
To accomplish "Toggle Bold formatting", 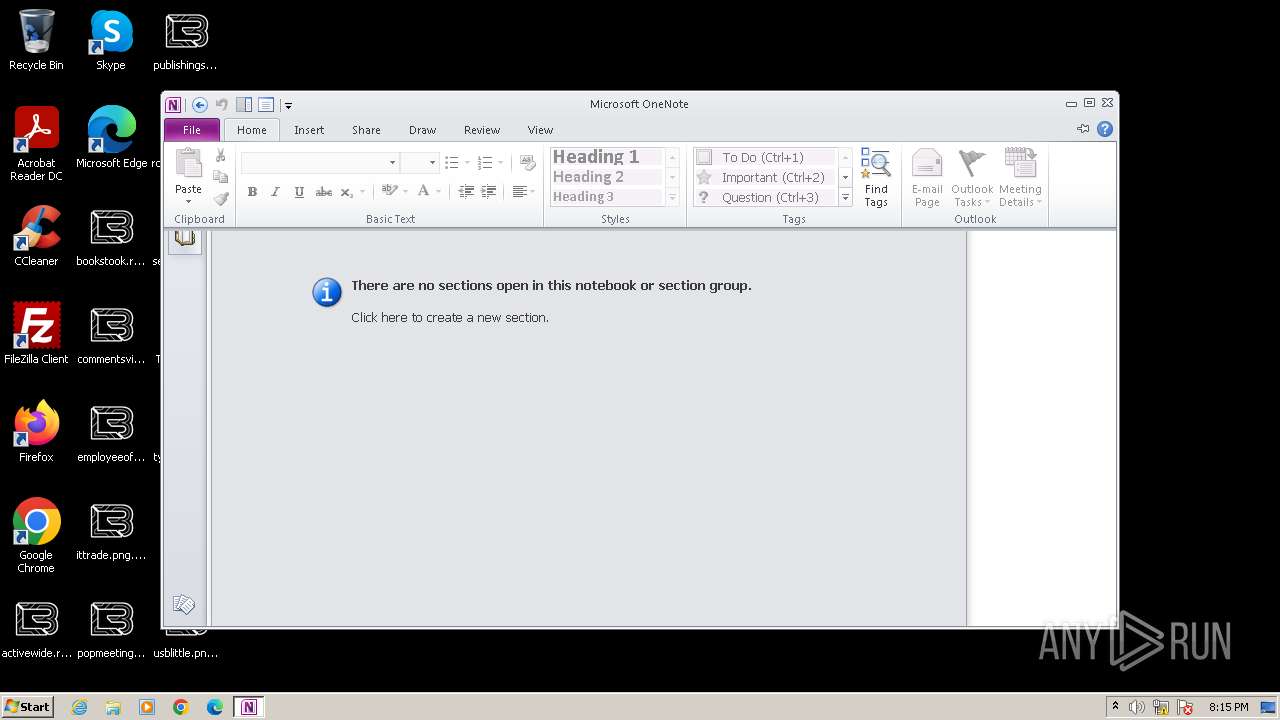I will tap(252, 192).
